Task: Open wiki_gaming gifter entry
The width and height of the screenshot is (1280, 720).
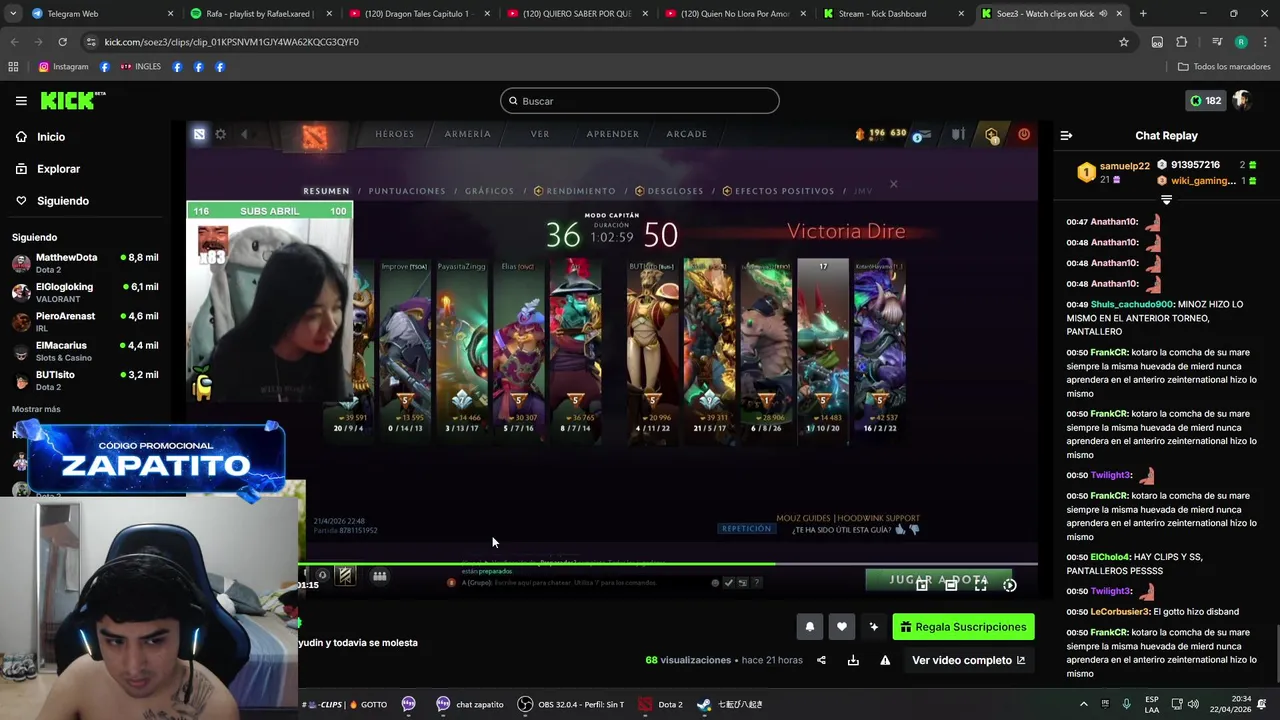Action: tap(1197, 181)
